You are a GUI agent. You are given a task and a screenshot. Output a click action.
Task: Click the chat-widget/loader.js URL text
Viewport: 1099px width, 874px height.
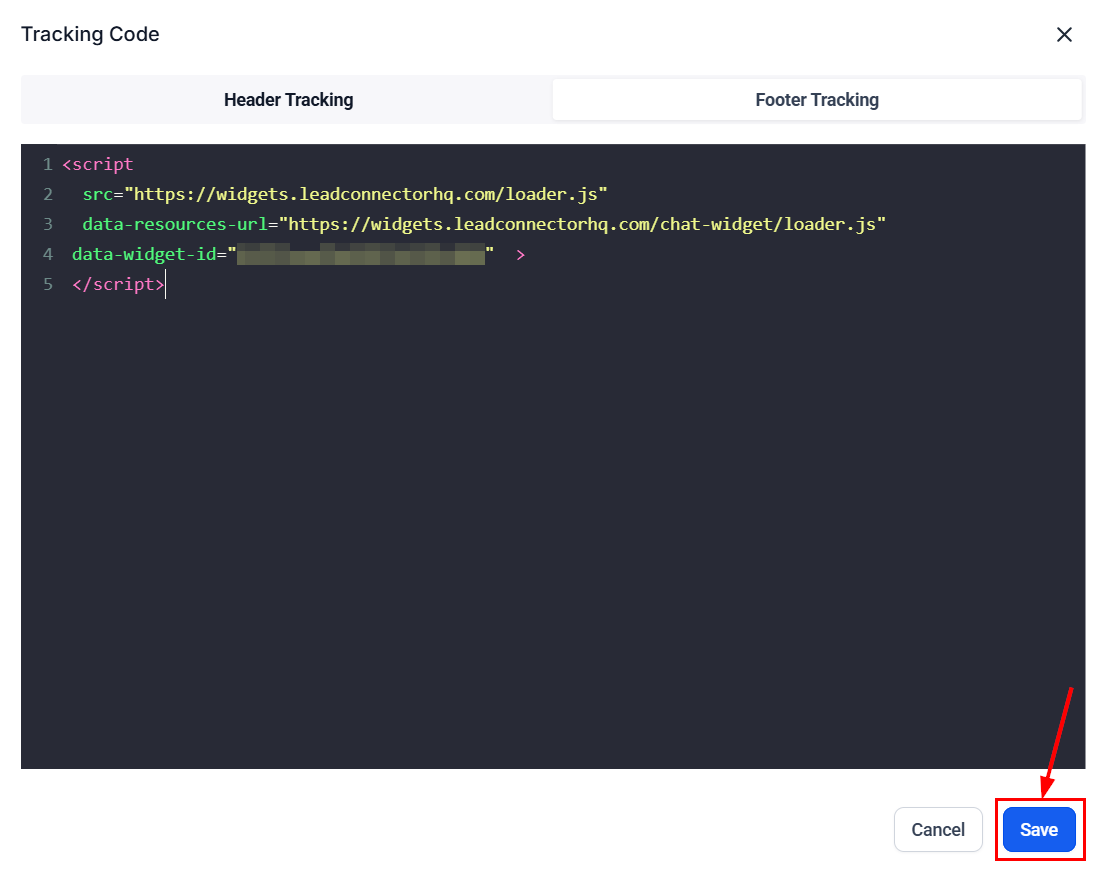(x=582, y=224)
